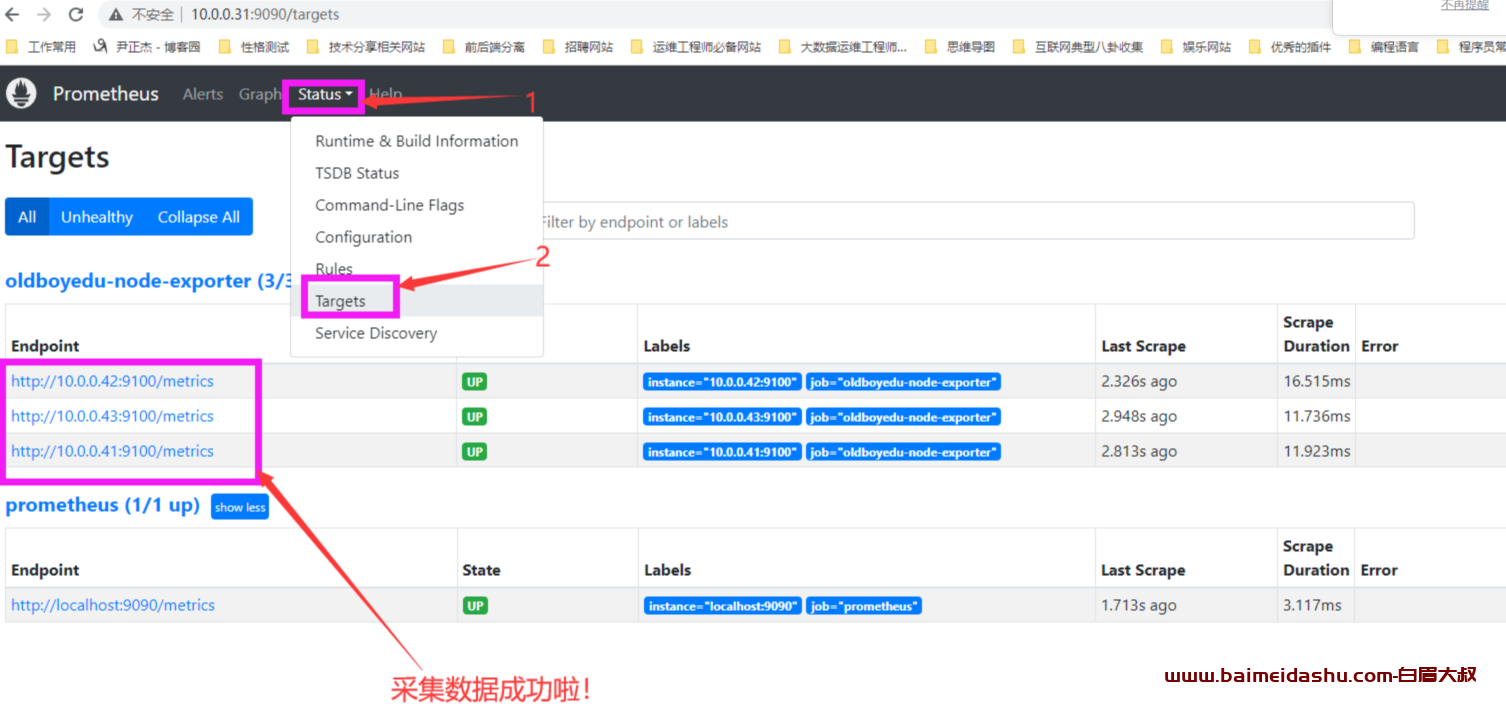1506x712 pixels.
Task: Click the 不再提醒 popup link
Action: [x=1465, y=6]
